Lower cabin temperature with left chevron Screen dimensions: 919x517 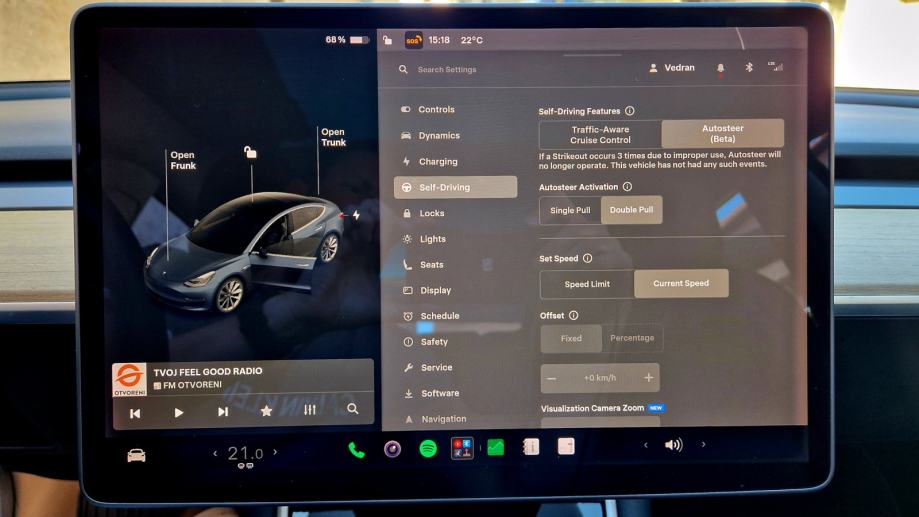pyautogui.click(x=215, y=453)
